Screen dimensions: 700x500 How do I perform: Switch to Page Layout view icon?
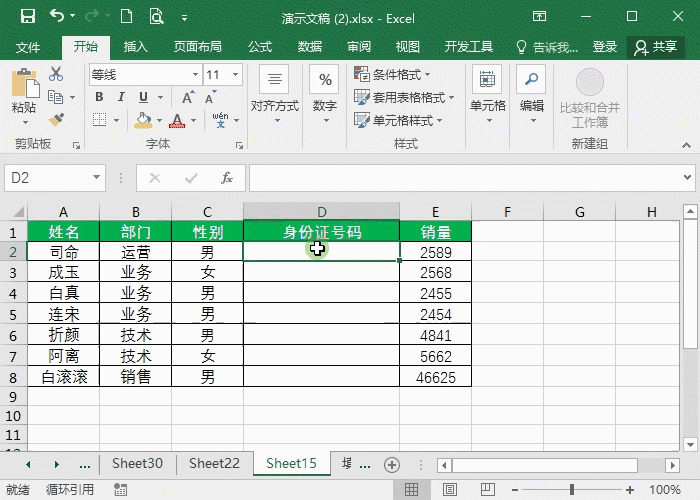click(450, 490)
